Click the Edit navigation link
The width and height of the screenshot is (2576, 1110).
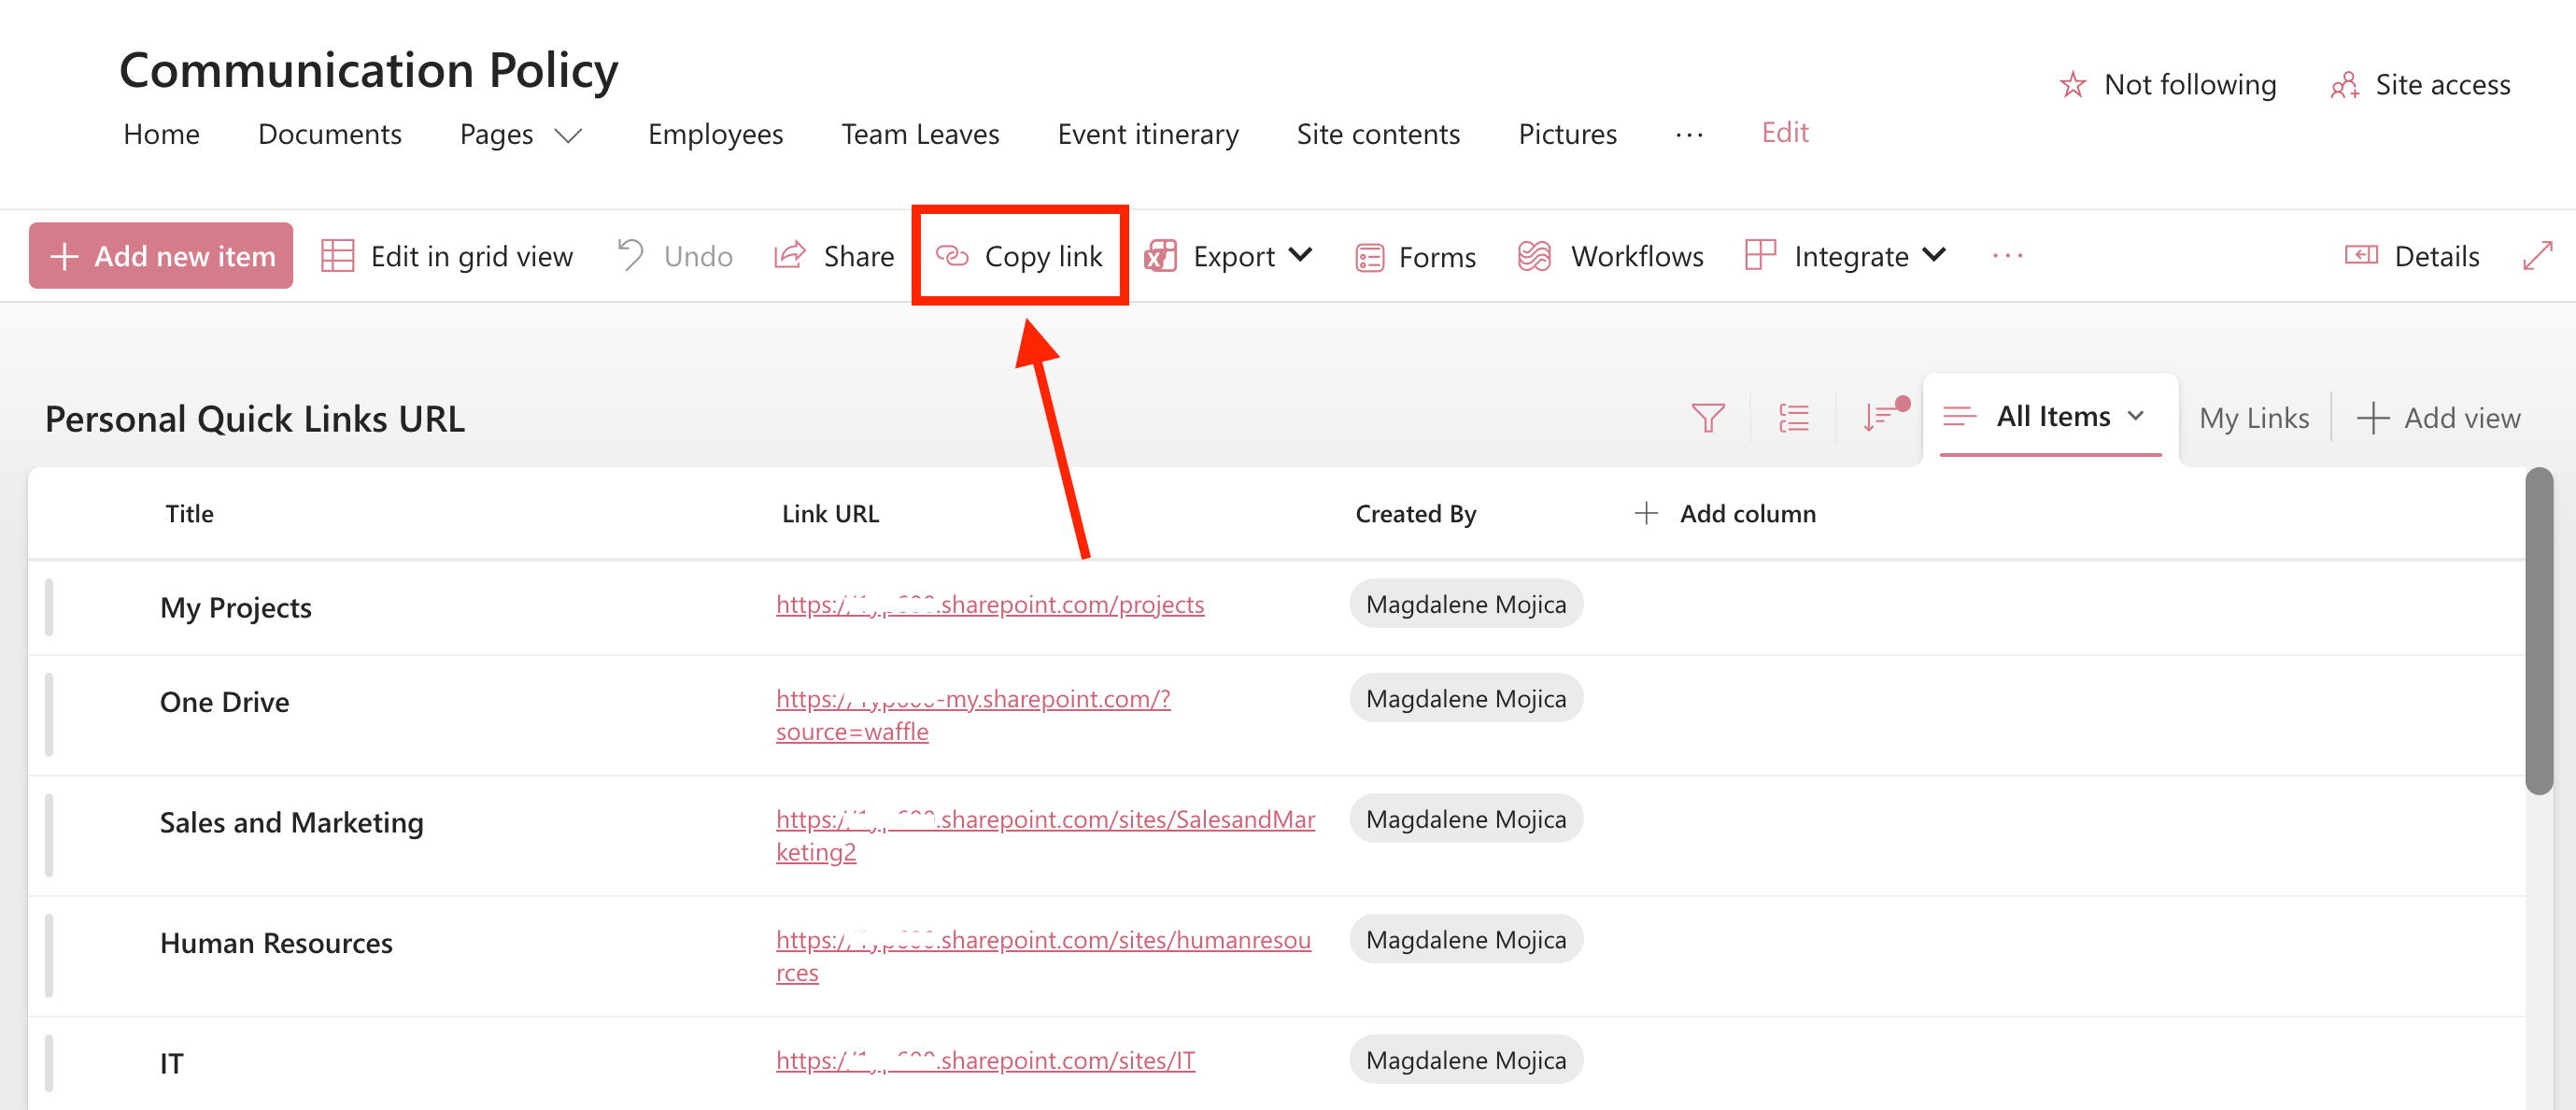coord(1785,132)
